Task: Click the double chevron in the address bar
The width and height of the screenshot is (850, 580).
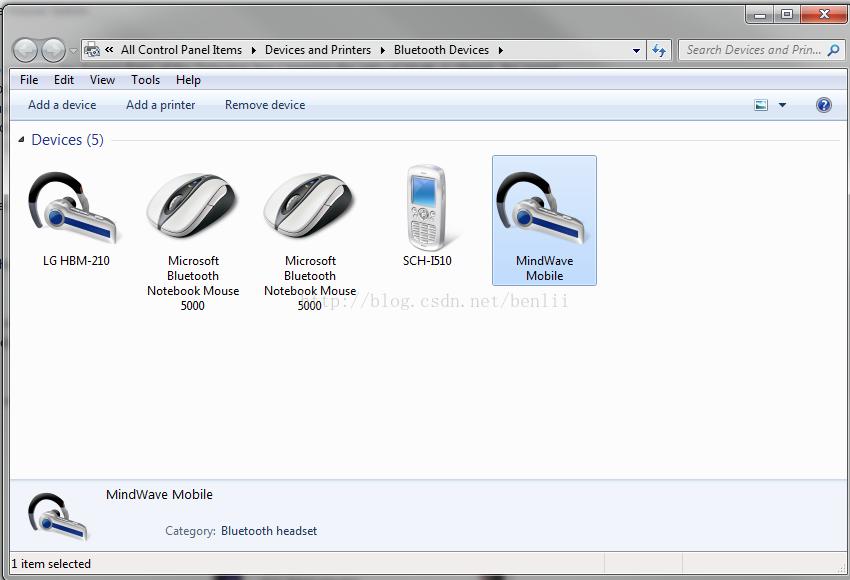Action: pyautogui.click(x=109, y=50)
